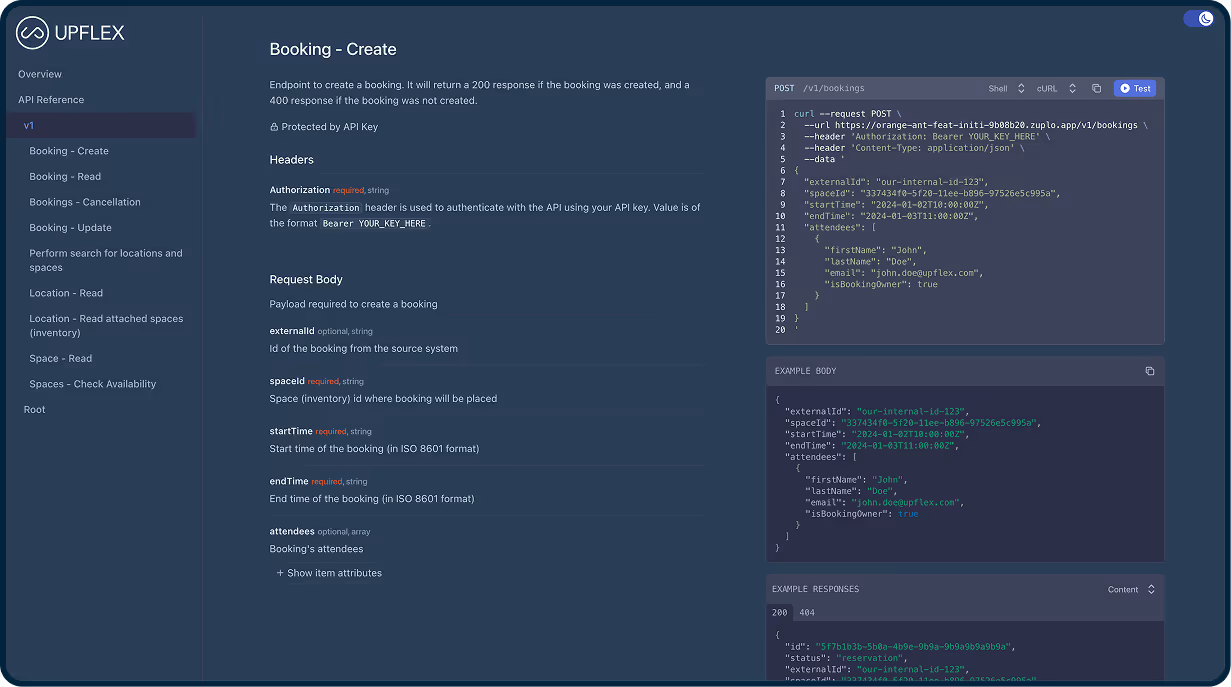Switch to the 200 response tab
Screen dimensions: 1231x687
tap(780, 611)
